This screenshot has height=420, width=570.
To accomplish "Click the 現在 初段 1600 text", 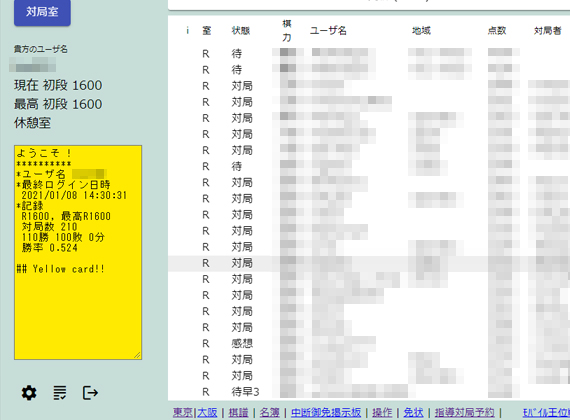I will (x=58, y=85).
